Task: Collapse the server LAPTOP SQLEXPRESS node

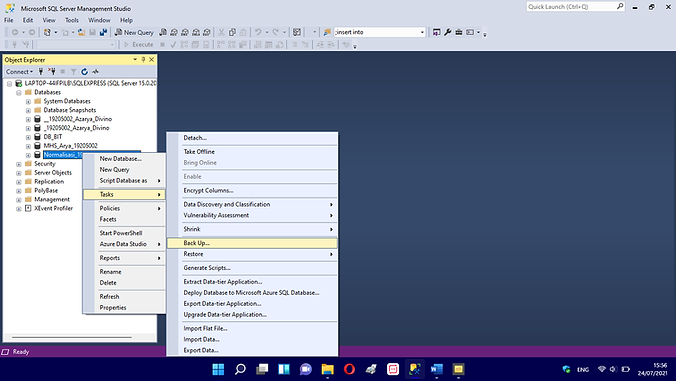Action: click(9, 84)
